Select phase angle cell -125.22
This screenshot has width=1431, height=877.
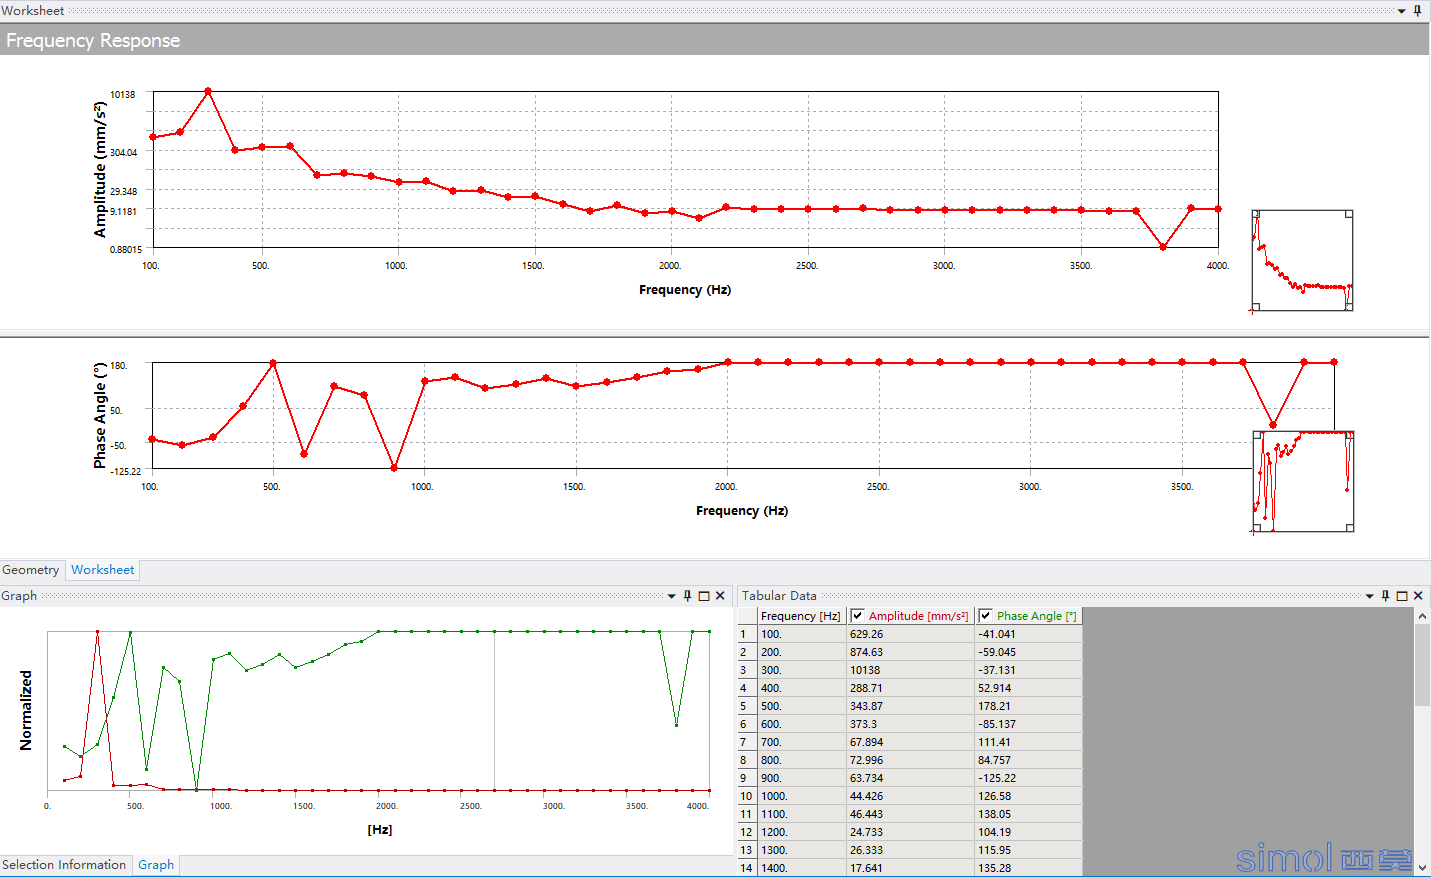coord(1028,778)
